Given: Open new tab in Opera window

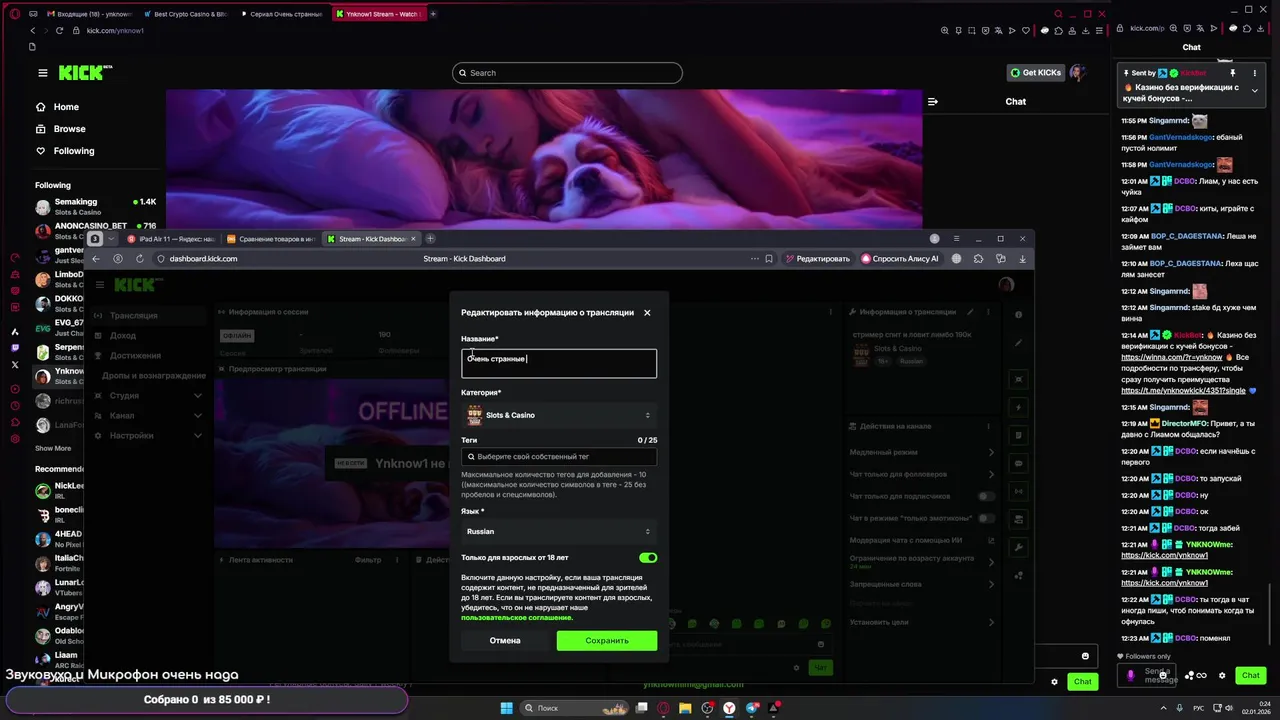Looking at the screenshot, I should click(x=433, y=14).
